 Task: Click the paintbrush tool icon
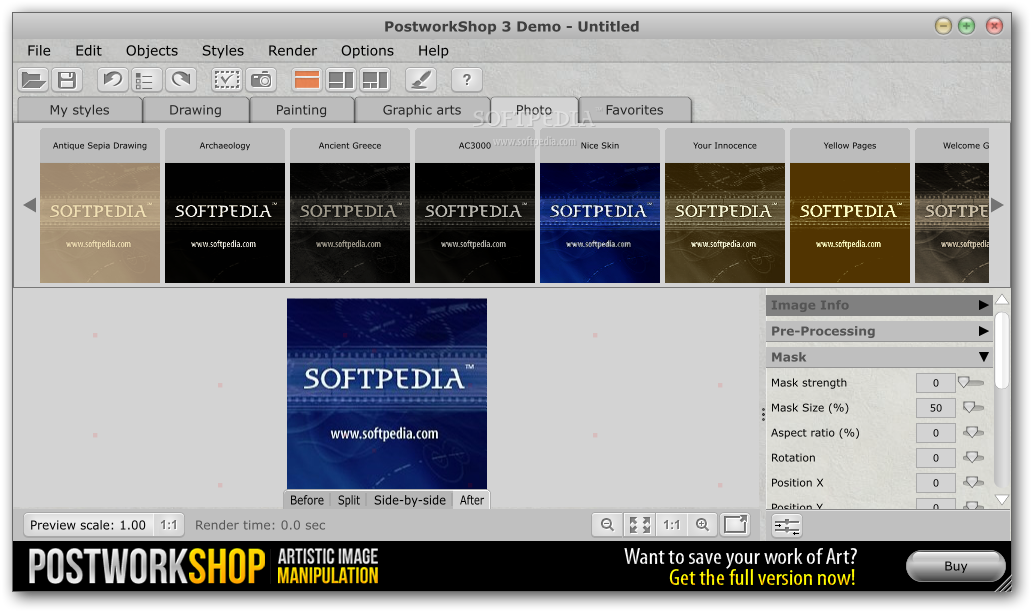pos(421,80)
